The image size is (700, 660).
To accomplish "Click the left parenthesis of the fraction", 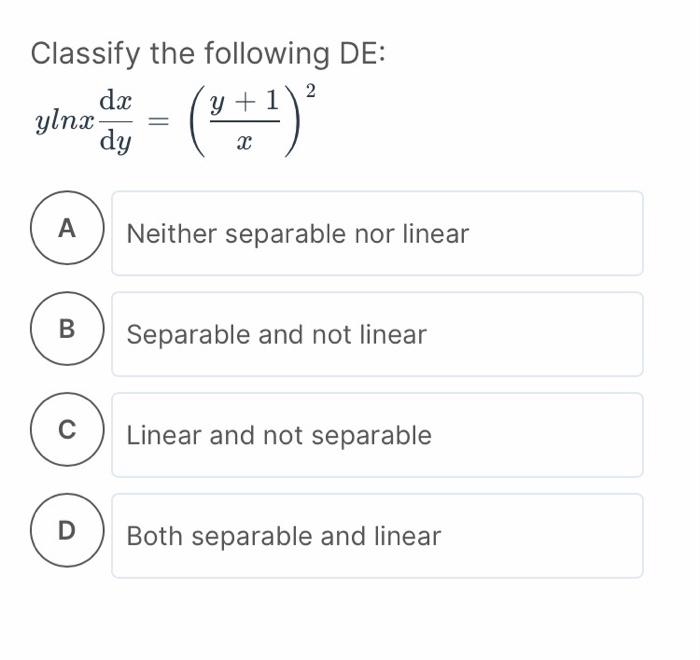I will click(198, 121).
